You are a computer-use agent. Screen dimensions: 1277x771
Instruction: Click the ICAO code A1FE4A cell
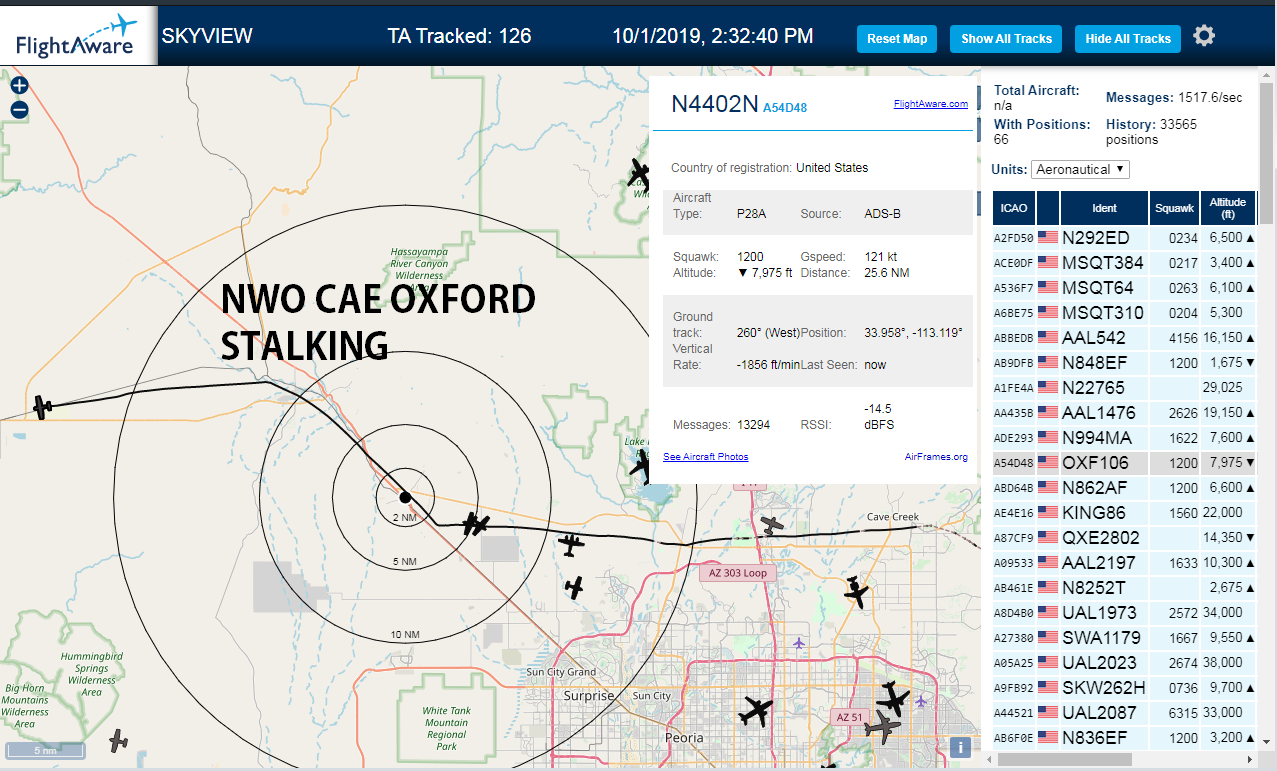(x=1014, y=388)
